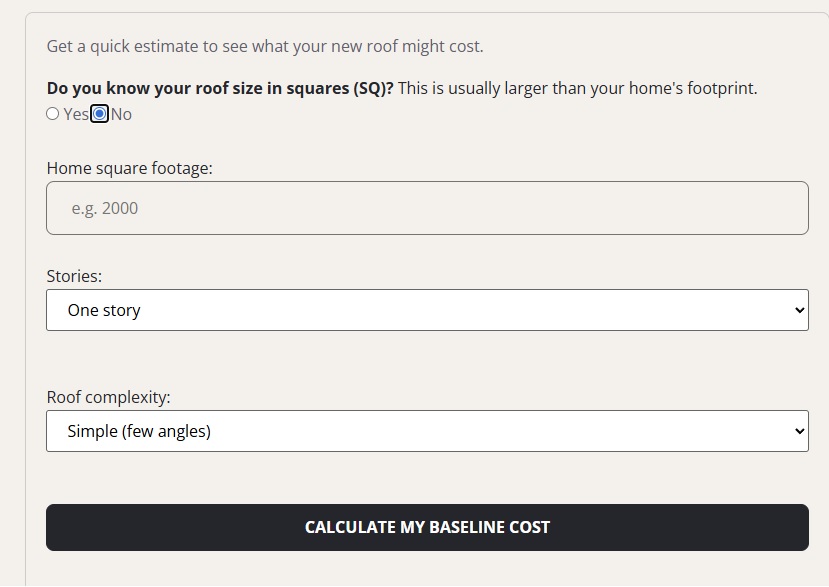Image resolution: width=829 pixels, height=587 pixels.
Task: Click the Stories field showing One story
Action: (x=427, y=309)
